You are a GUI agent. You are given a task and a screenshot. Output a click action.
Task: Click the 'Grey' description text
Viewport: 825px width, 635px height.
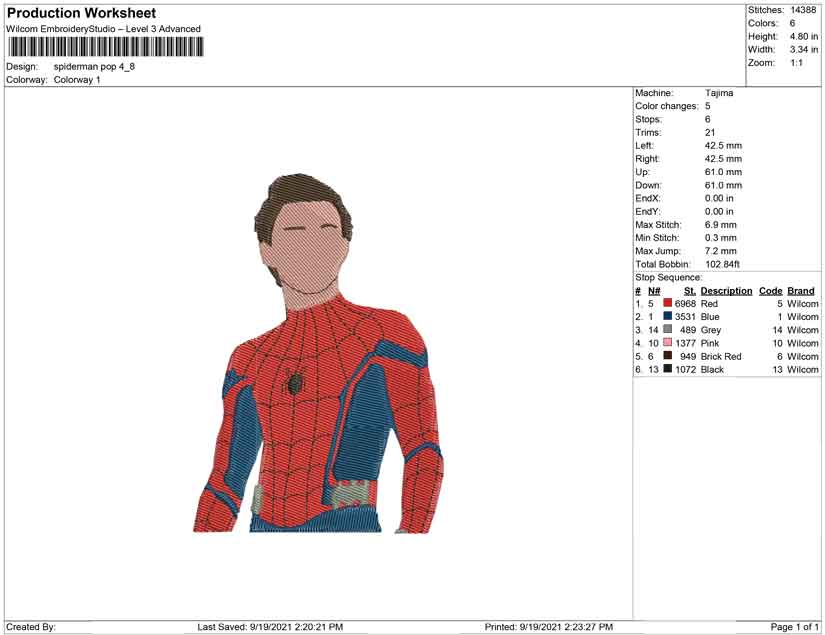click(x=711, y=330)
